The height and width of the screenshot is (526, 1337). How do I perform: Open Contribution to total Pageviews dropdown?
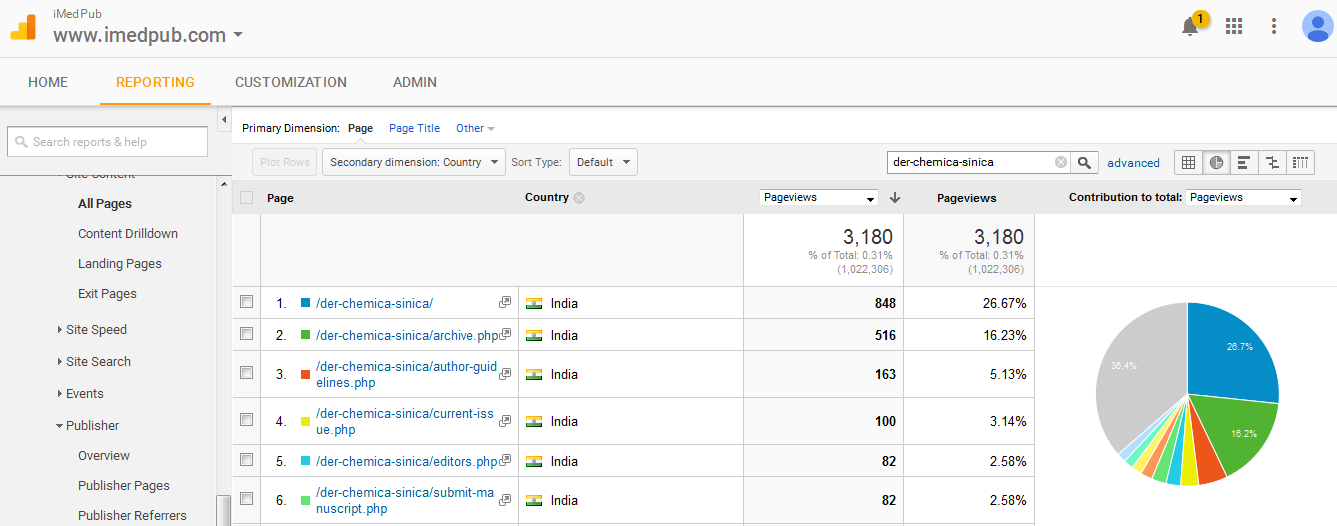click(1243, 198)
